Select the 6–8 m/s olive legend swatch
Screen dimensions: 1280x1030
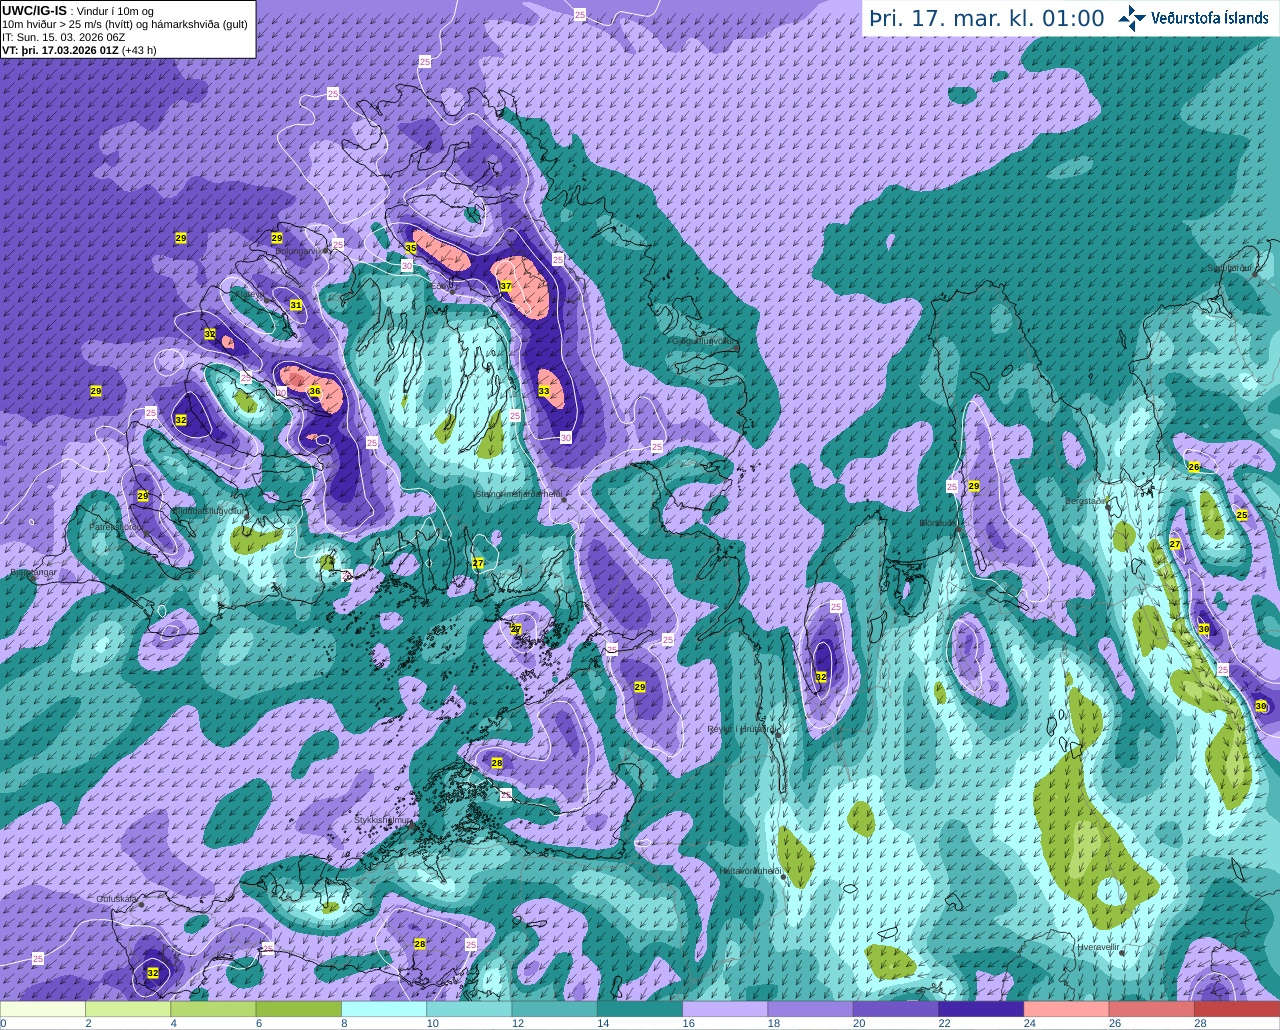299,1009
